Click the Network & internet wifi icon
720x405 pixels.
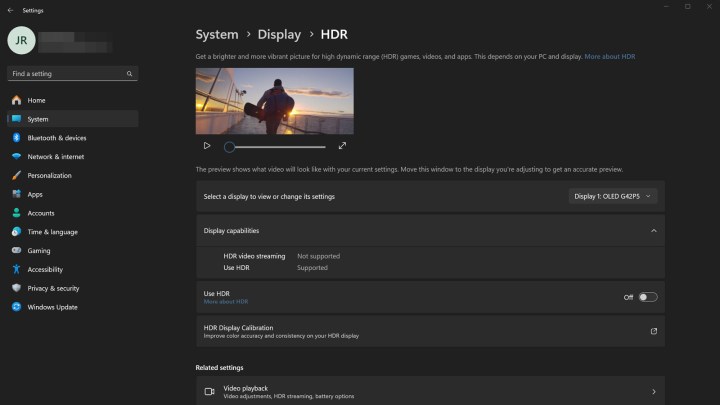17,157
